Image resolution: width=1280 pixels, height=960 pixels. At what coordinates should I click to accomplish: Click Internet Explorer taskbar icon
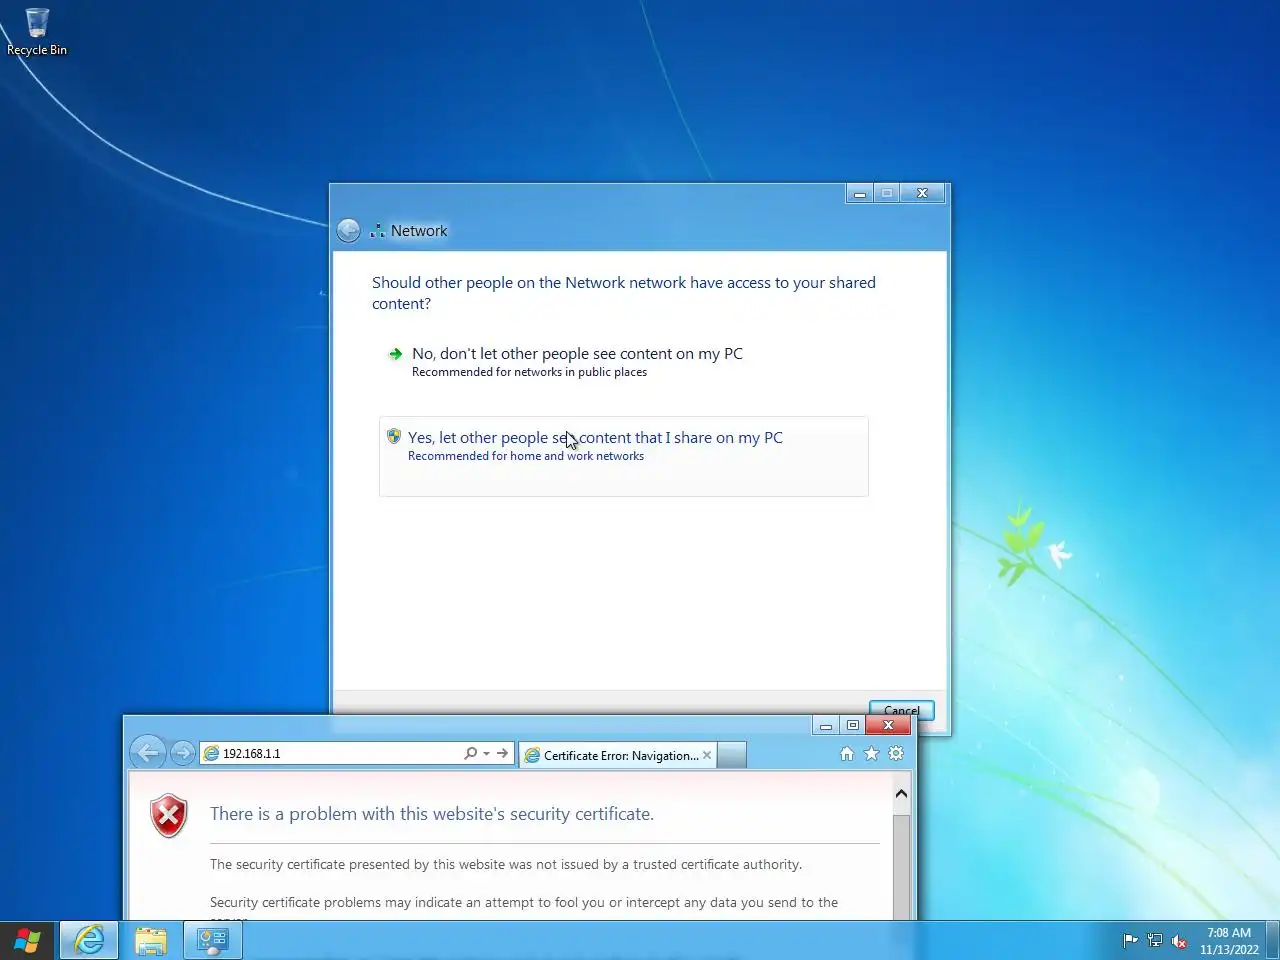coord(89,940)
